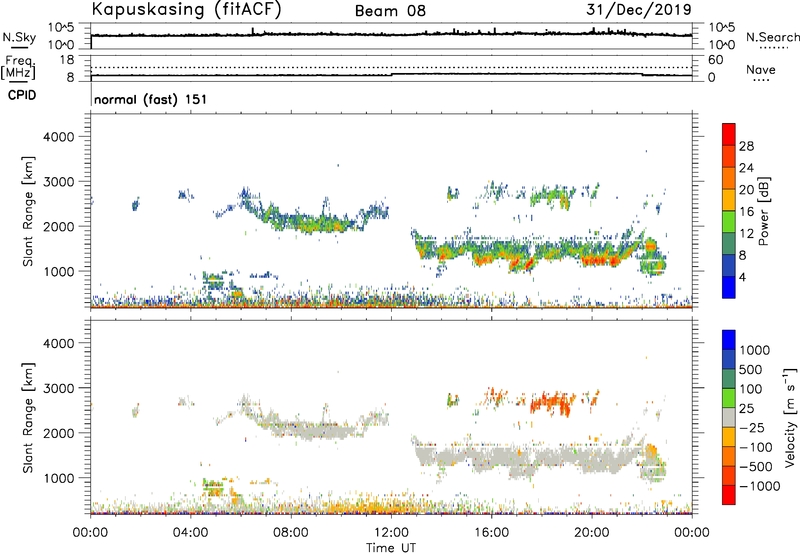Click the N.Search label
The width and height of the screenshot is (800, 554).
(772, 37)
